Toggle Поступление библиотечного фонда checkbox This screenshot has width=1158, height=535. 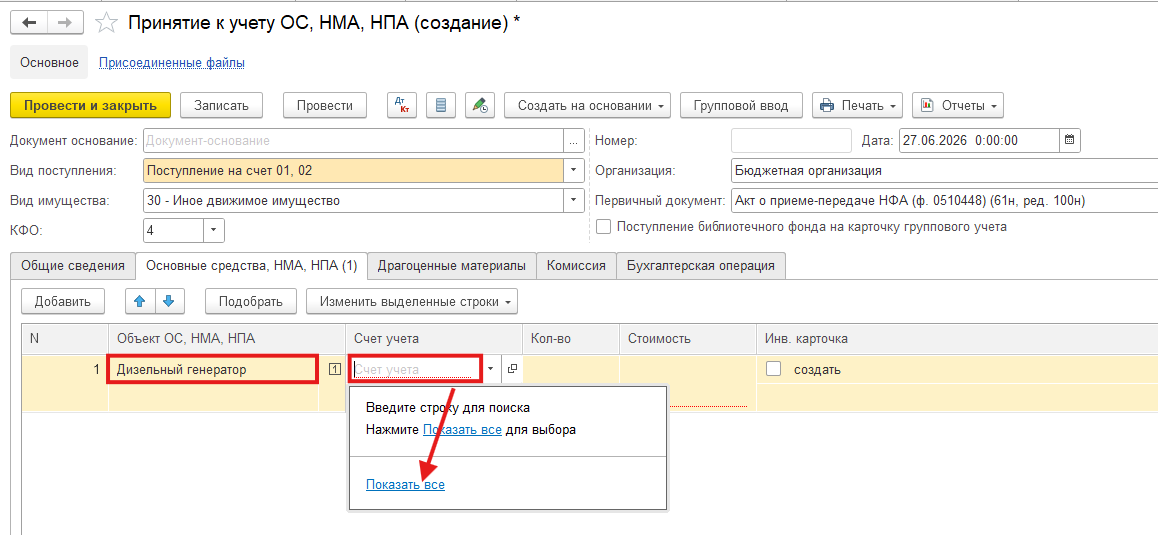(x=603, y=228)
